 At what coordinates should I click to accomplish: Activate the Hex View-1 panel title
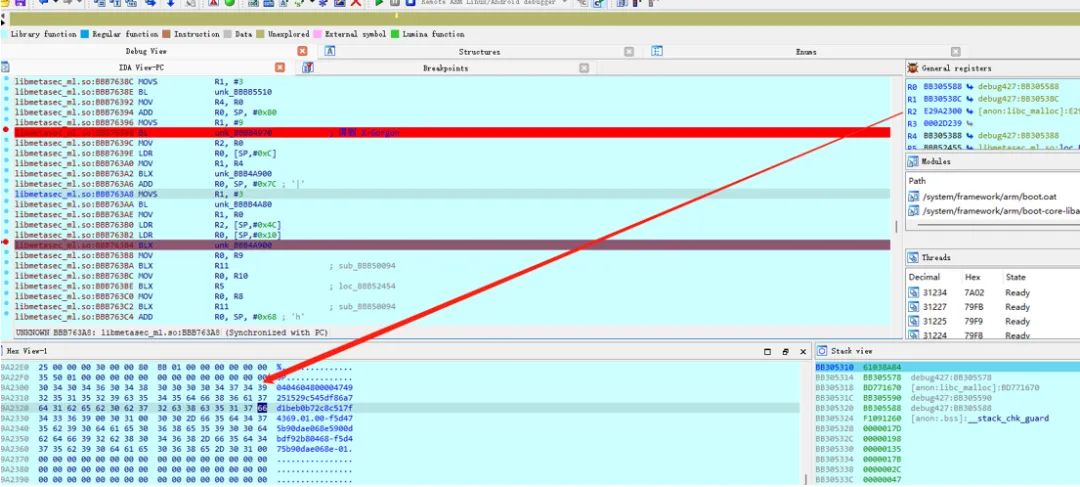(x=27, y=351)
